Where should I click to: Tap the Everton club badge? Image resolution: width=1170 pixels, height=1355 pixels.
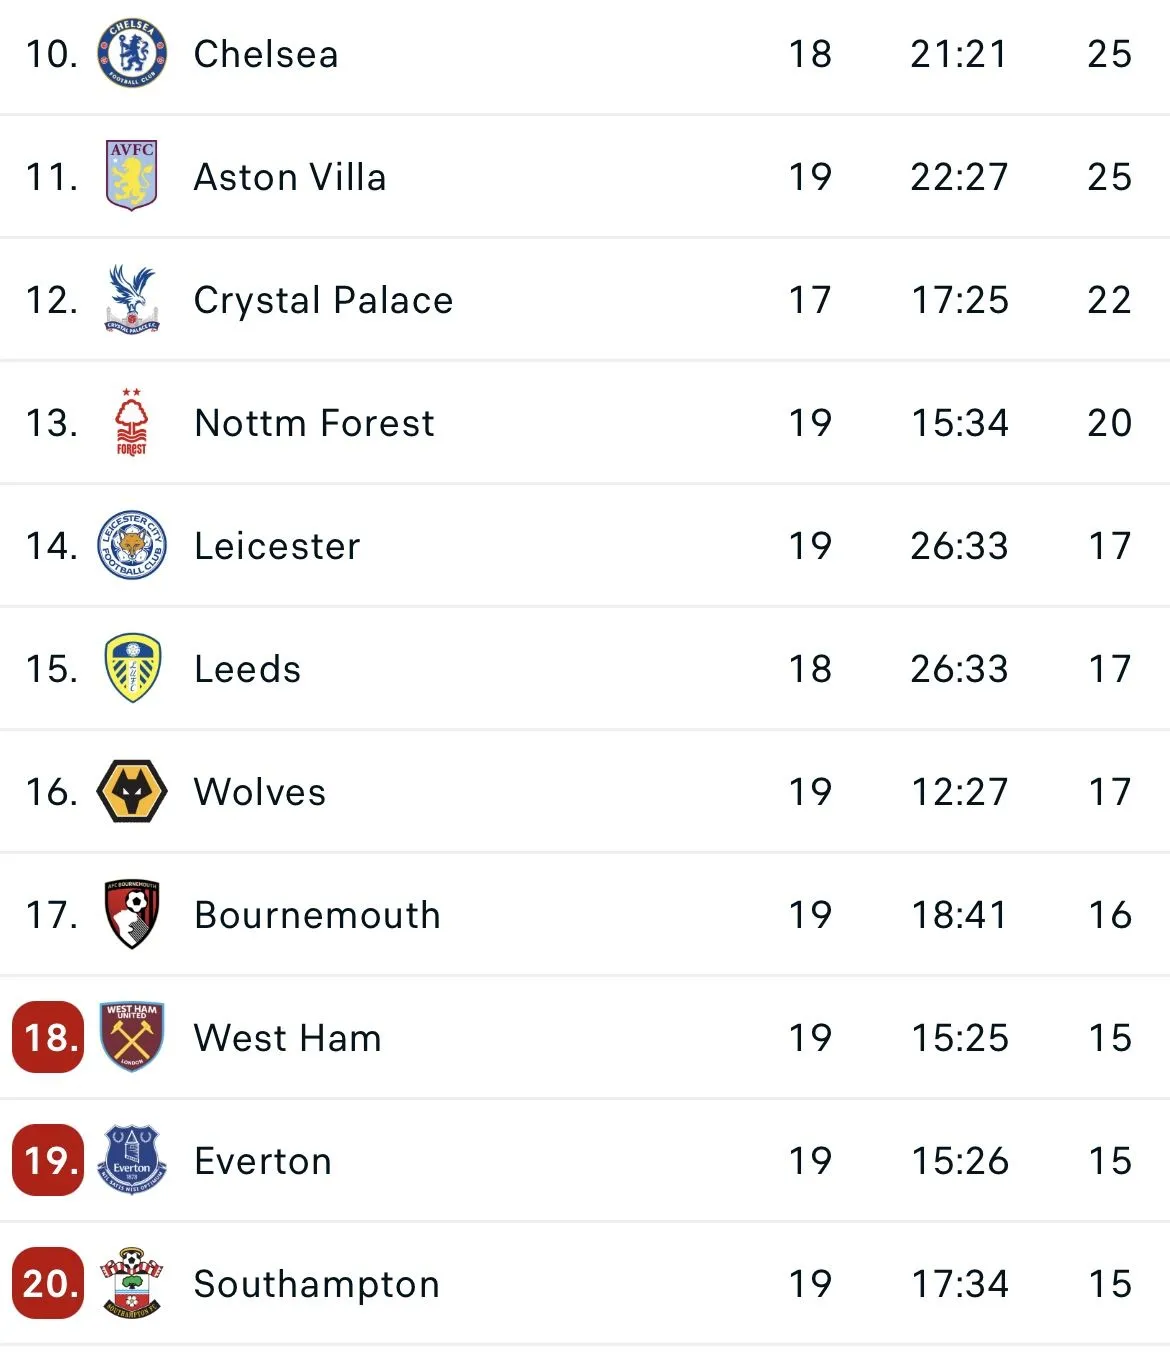click(x=132, y=1160)
